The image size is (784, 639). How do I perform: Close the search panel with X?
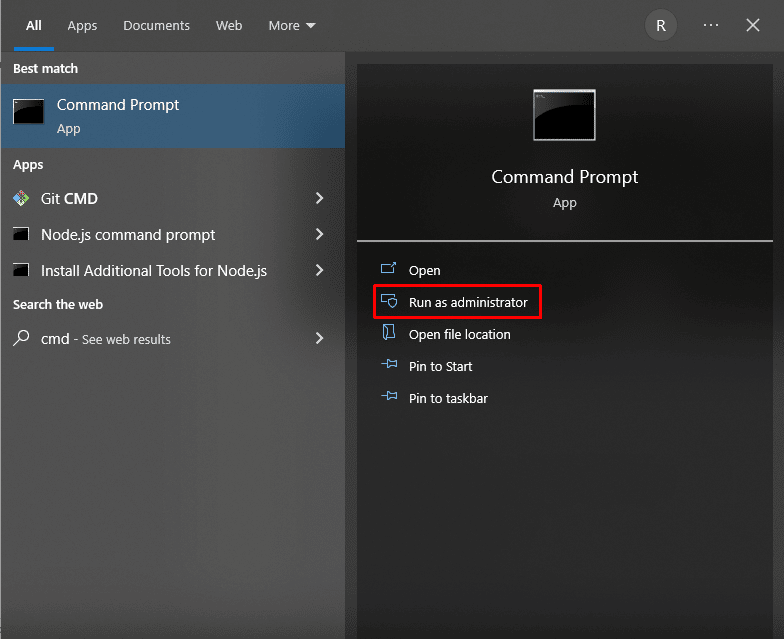tap(752, 25)
